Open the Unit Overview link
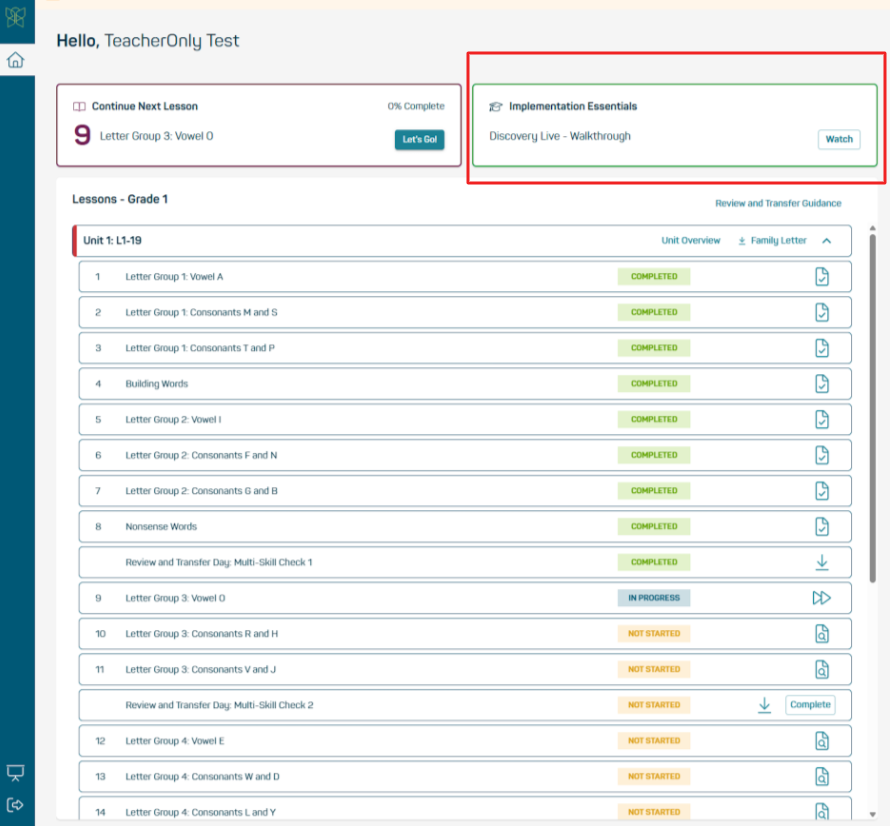 pyautogui.click(x=690, y=241)
